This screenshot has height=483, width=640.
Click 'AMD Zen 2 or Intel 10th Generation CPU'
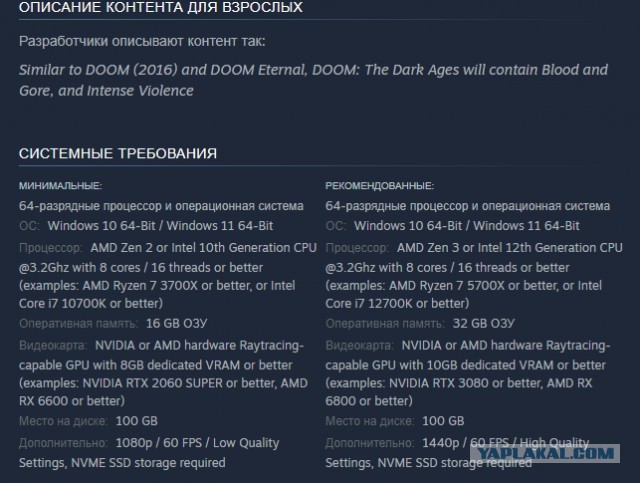pyautogui.click(x=204, y=248)
